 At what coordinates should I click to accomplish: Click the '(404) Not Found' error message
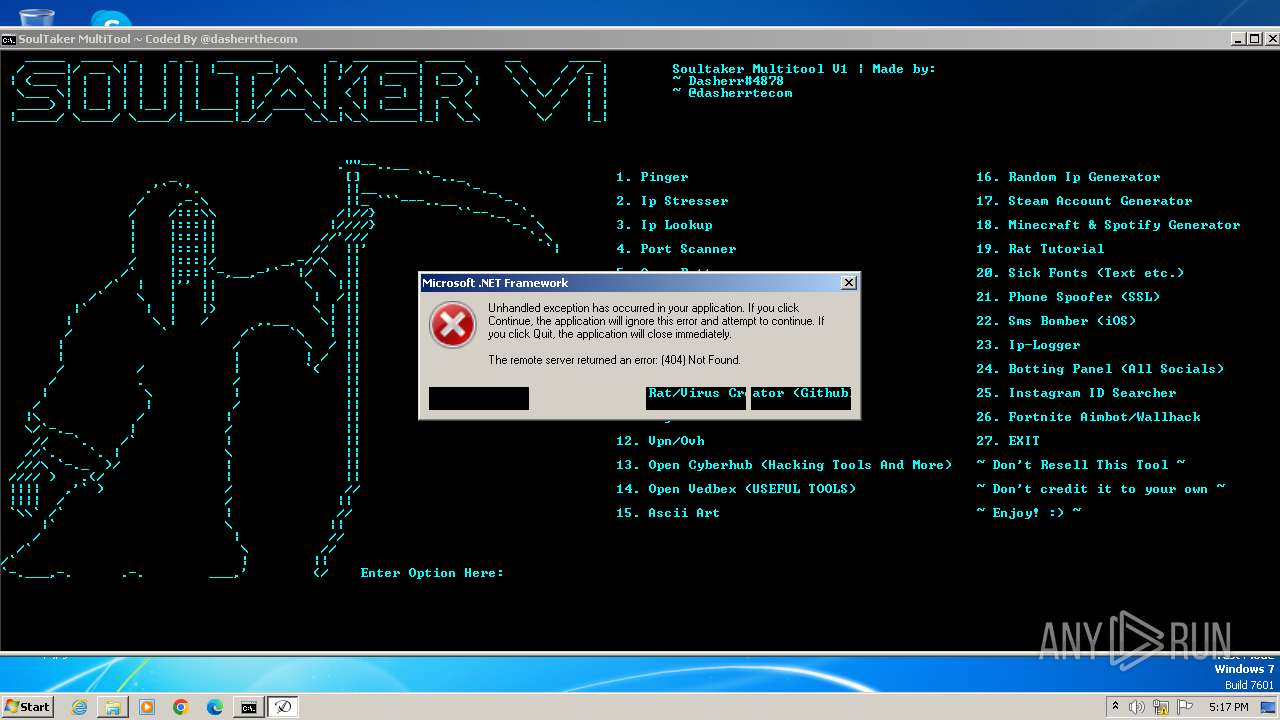(x=614, y=360)
